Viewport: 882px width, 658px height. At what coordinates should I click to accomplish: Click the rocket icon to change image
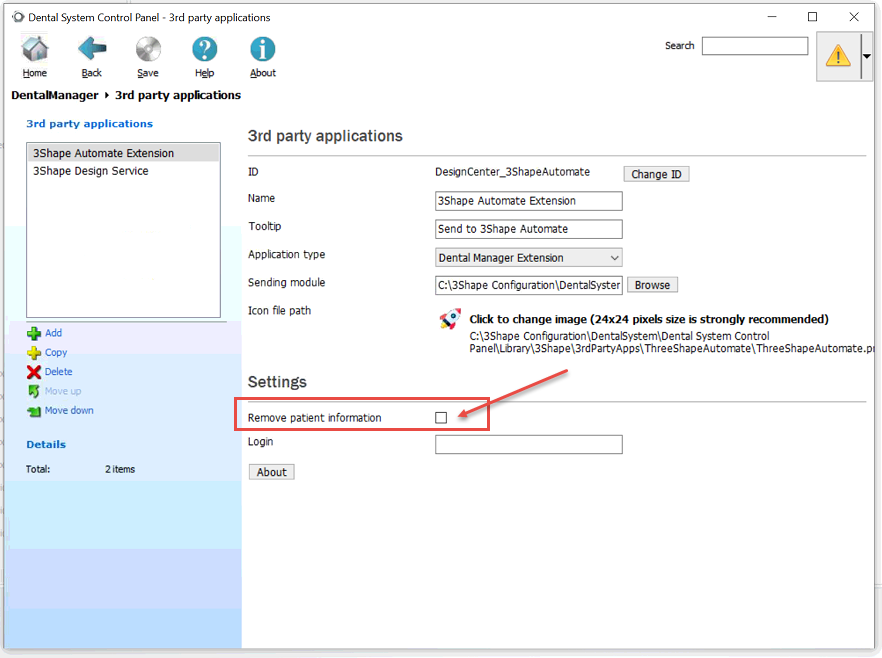(x=450, y=319)
